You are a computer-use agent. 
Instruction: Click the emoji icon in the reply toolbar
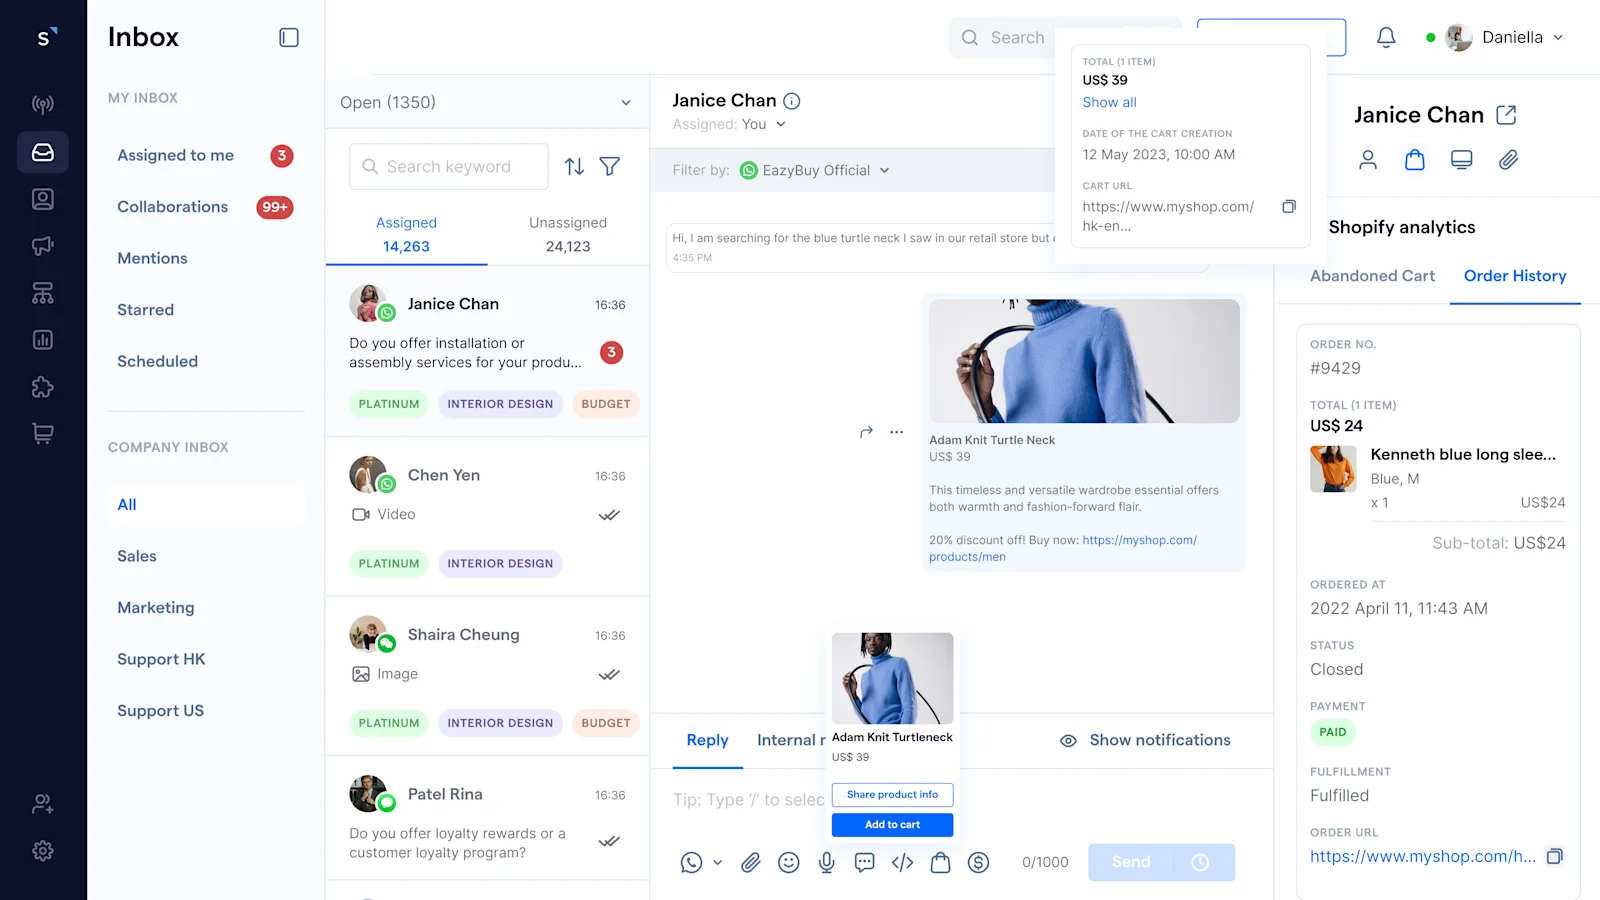788,862
